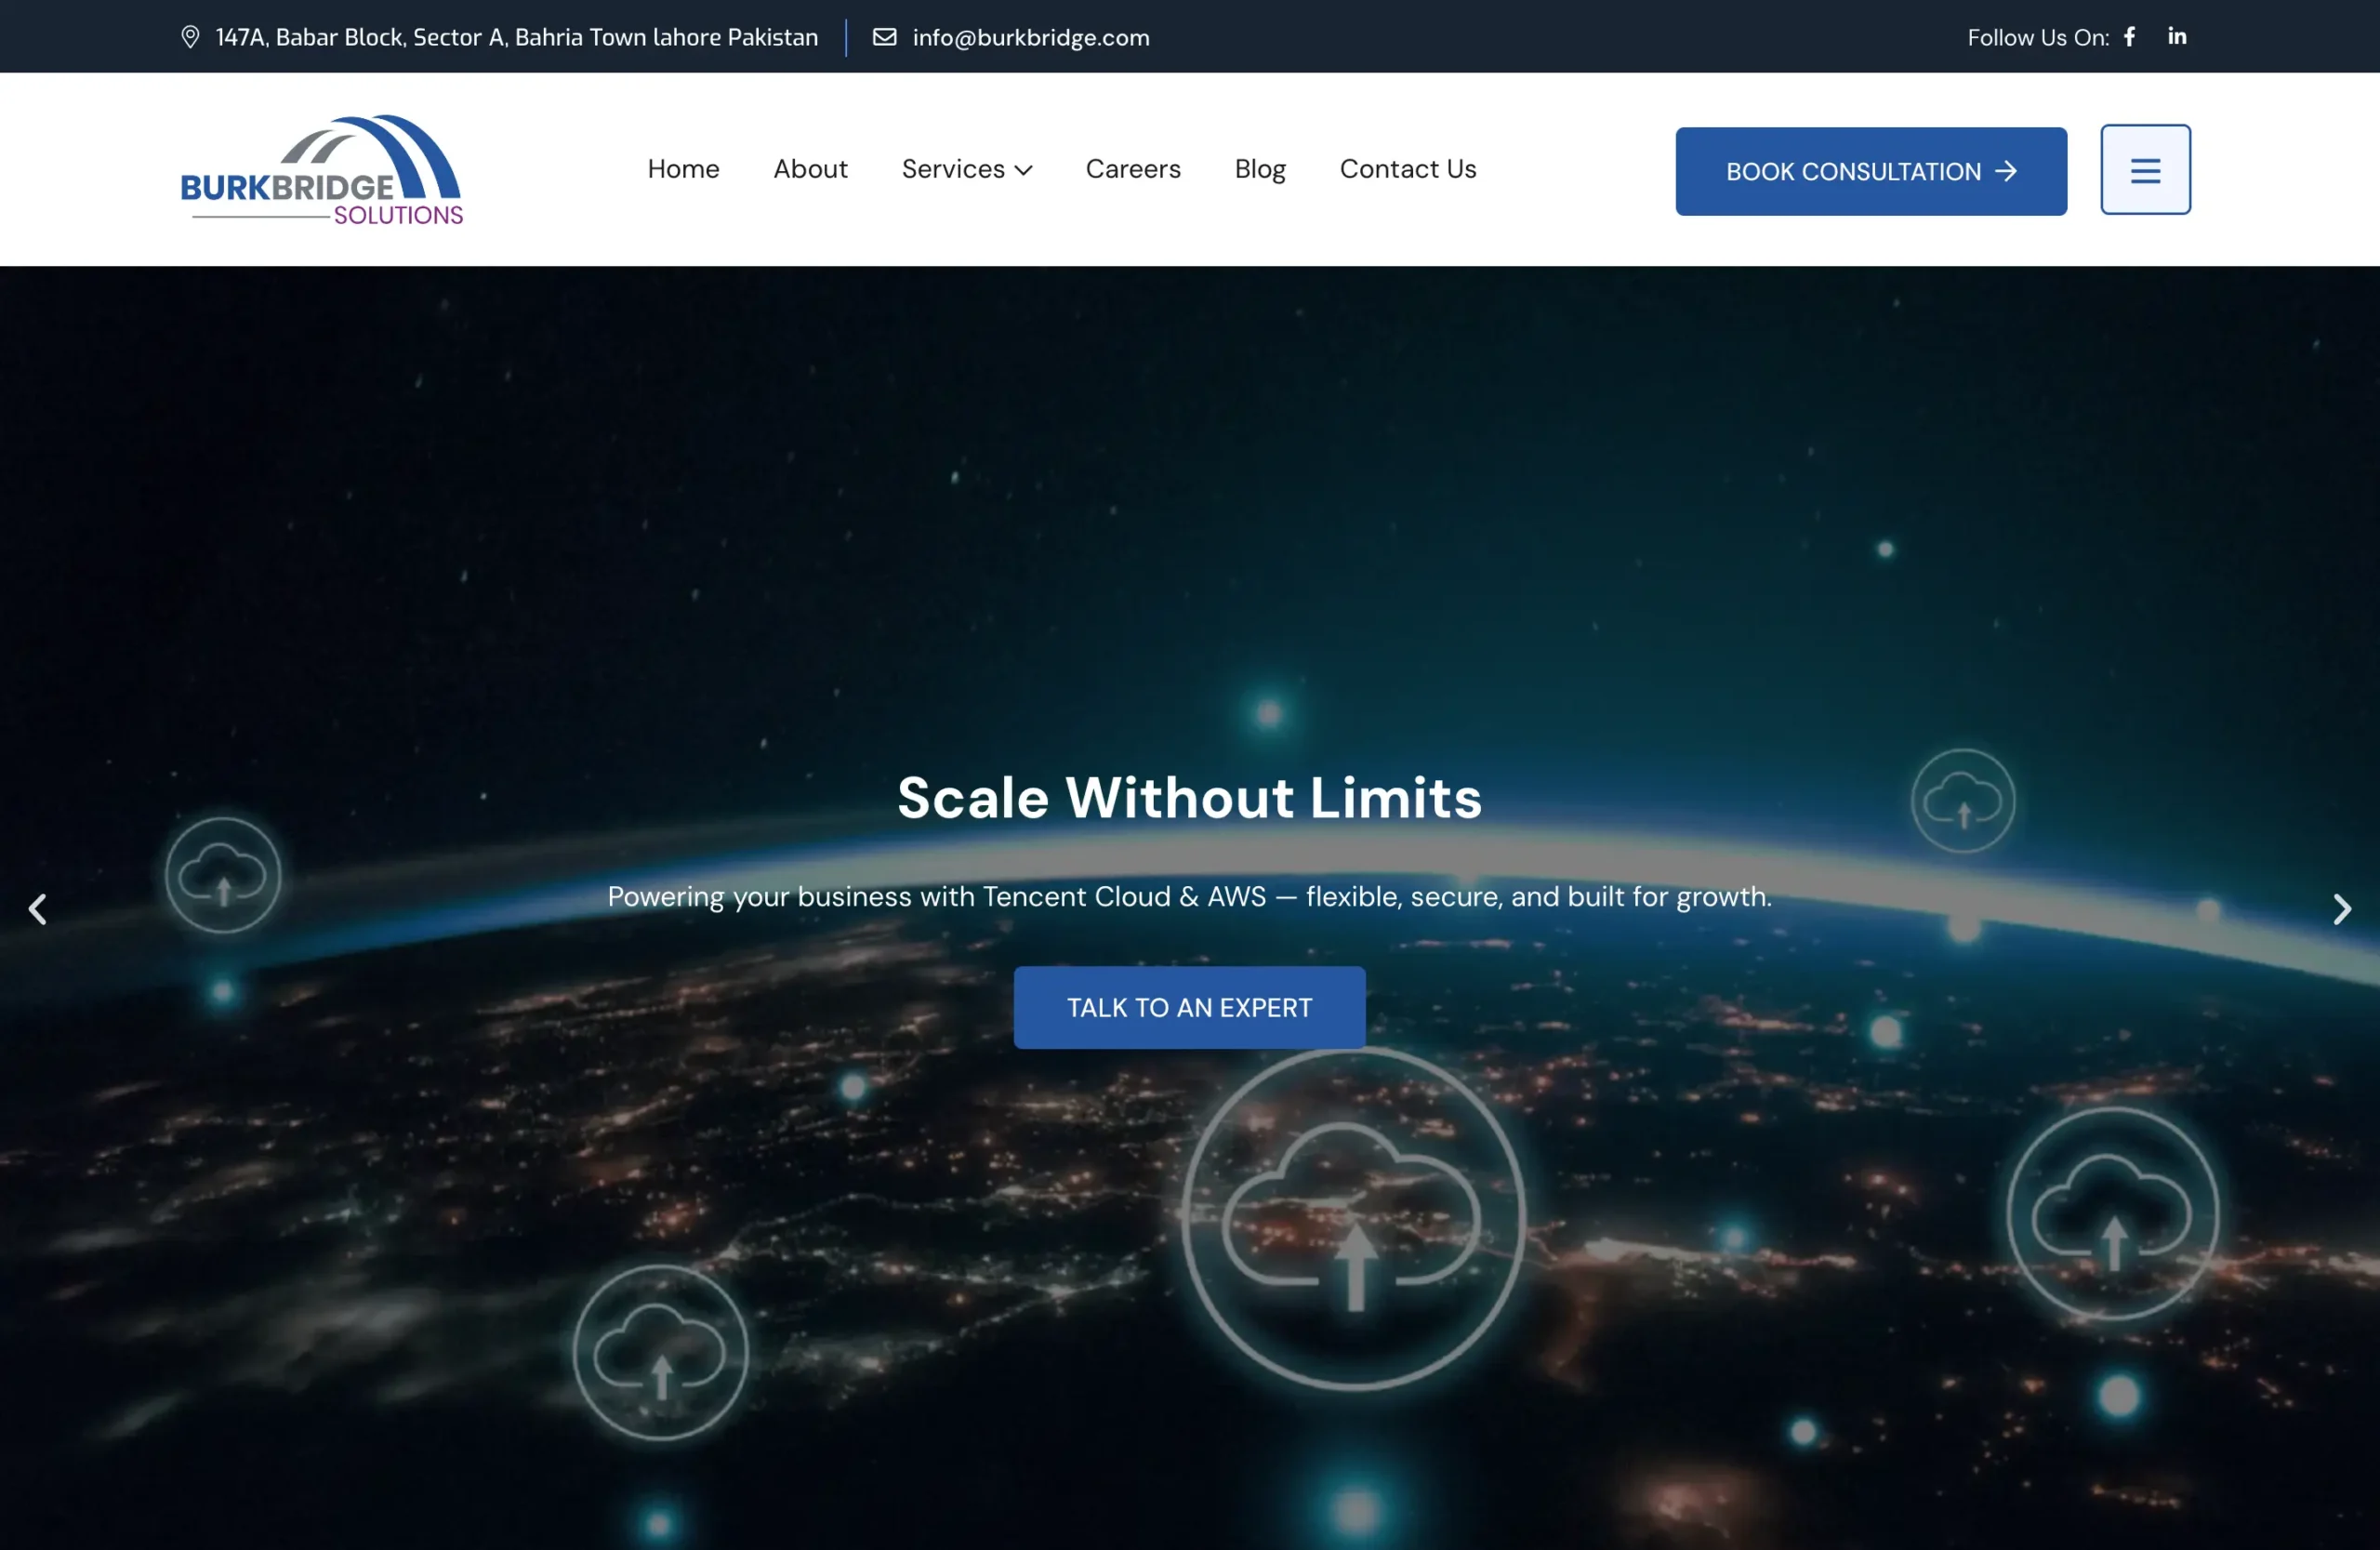This screenshot has width=2380, height=1550.
Task: Open the LinkedIn social icon
Action: (x=2177, y=37)
